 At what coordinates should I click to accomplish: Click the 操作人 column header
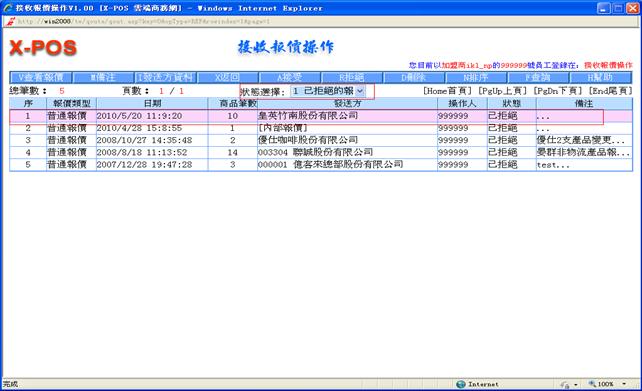(x=462, y=104)
